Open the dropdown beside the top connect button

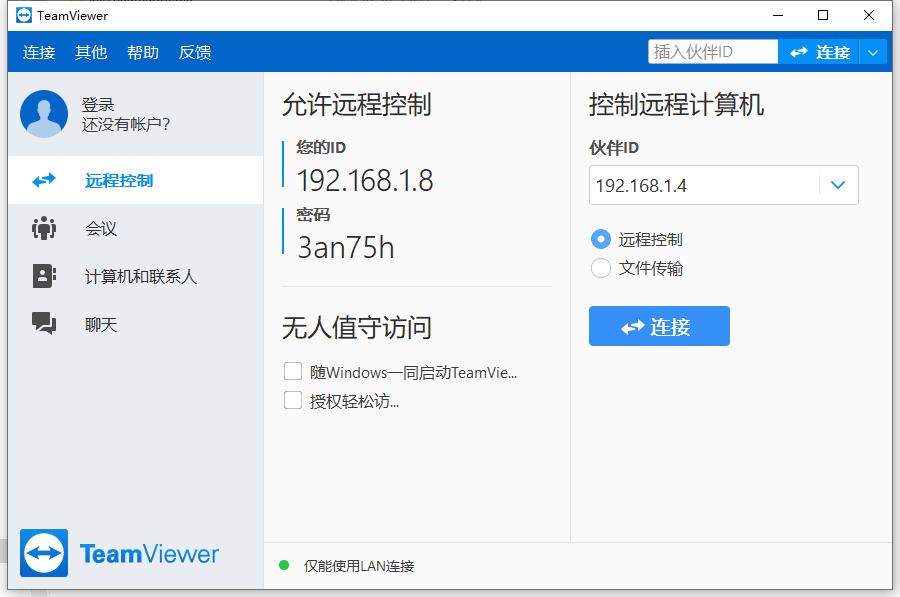(x=874, y=52)
